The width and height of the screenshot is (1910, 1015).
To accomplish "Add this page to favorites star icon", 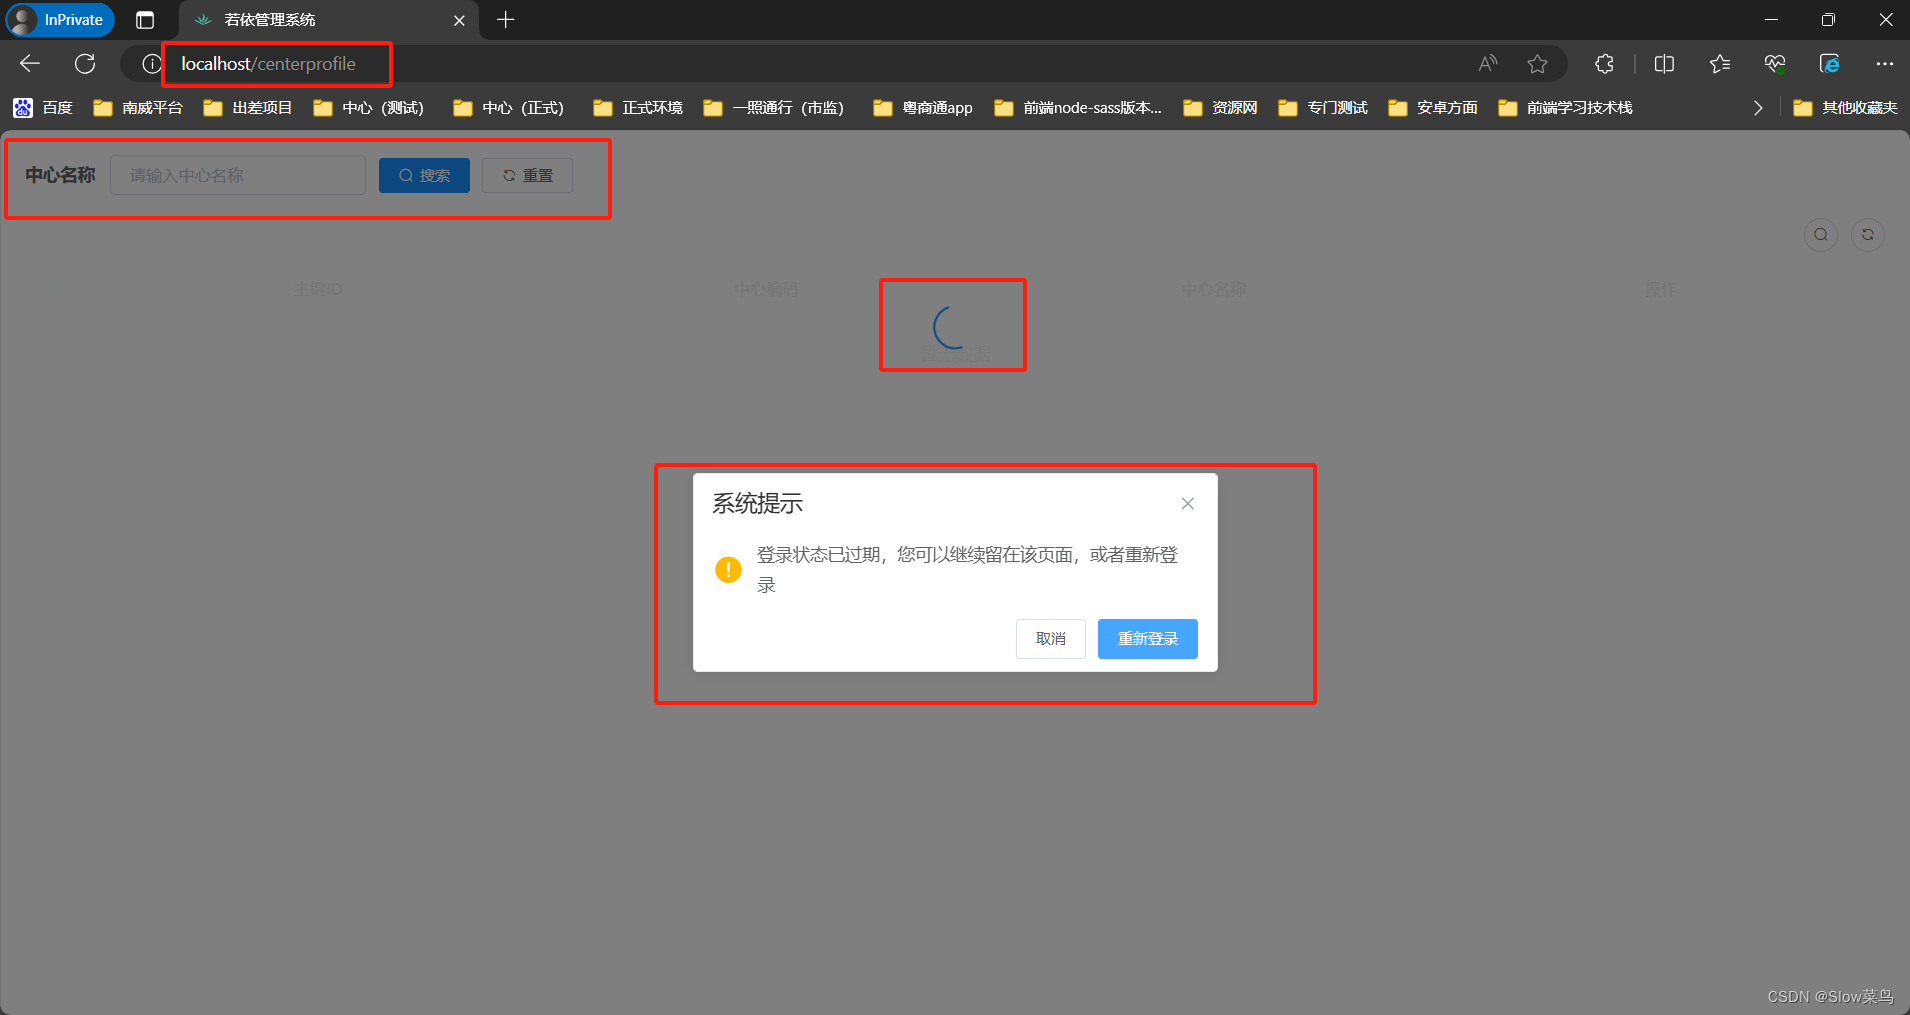I will [x=1537, y=64].
